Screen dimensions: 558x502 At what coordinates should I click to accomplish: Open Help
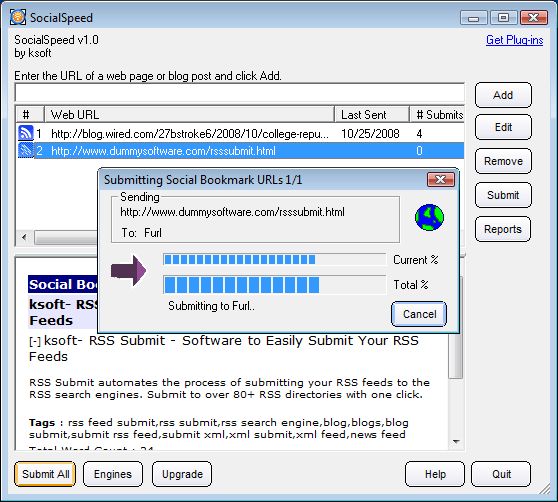click(435, 474)
